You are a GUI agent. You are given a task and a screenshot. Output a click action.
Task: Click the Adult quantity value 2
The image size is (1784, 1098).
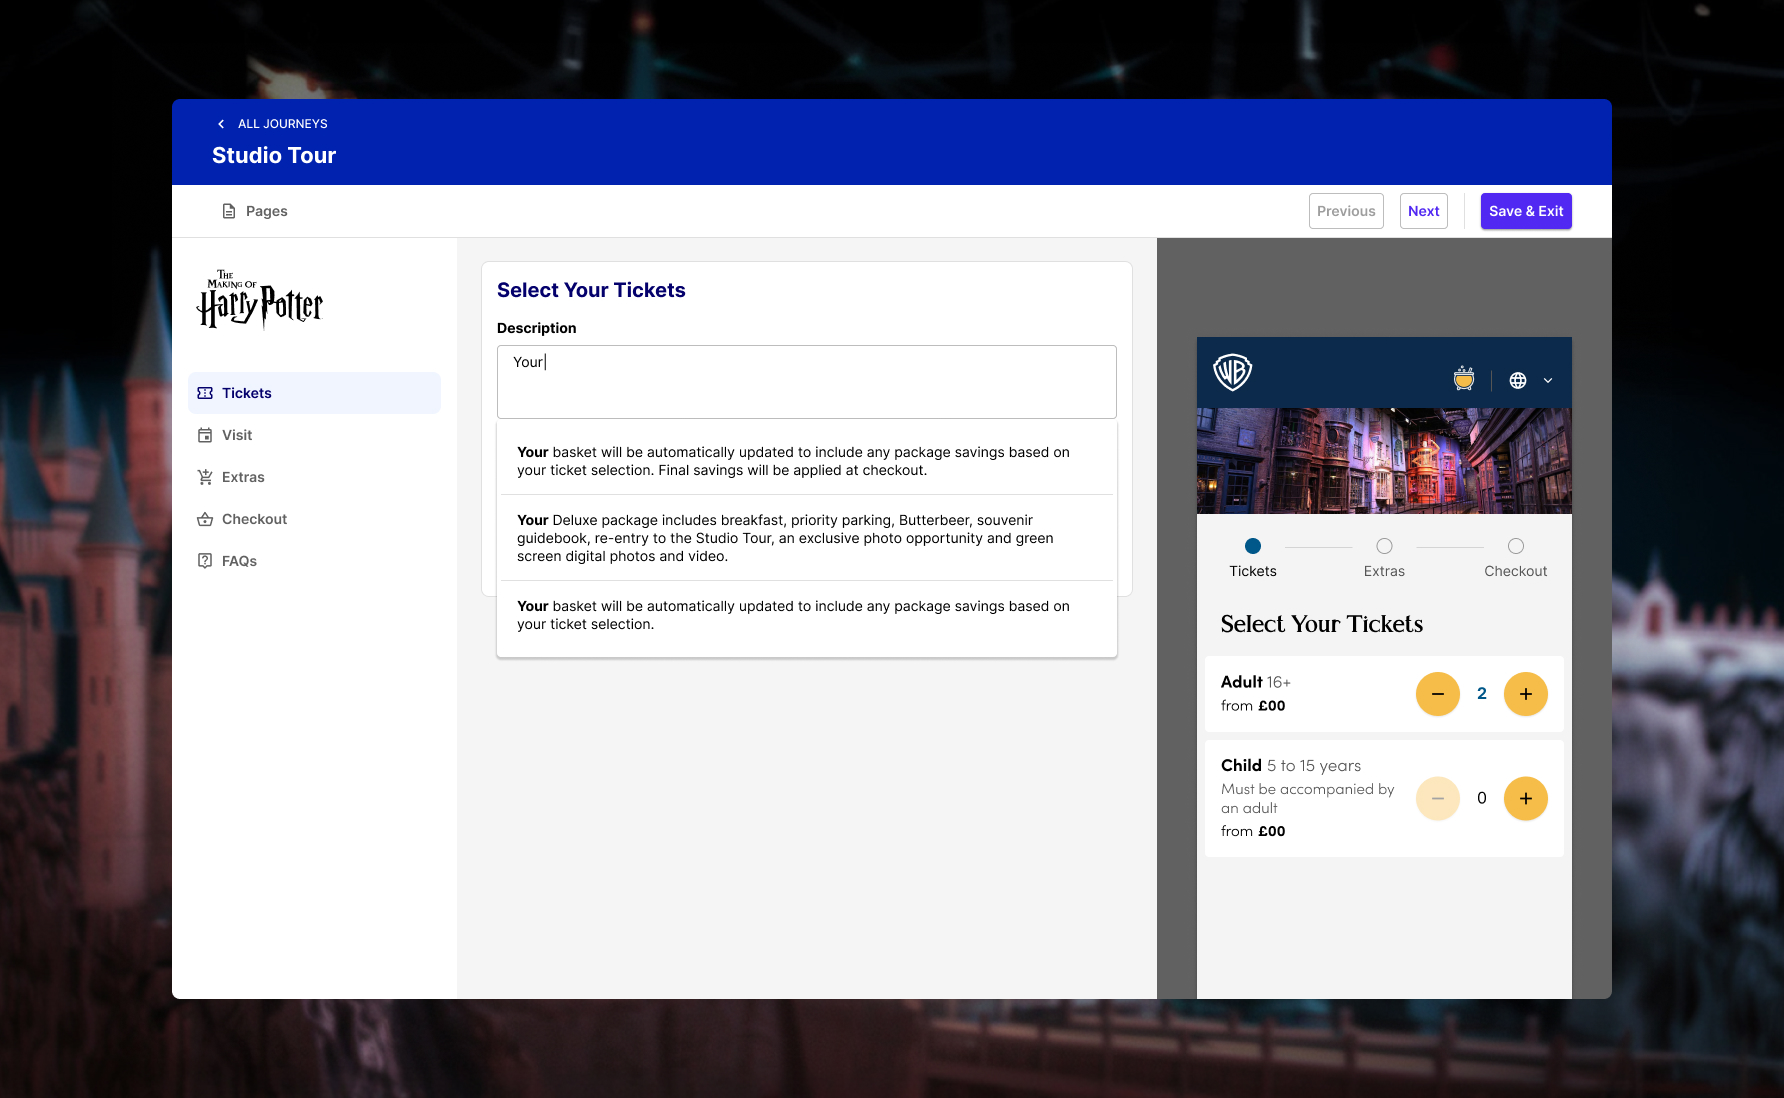click(x=1482, y=694)
